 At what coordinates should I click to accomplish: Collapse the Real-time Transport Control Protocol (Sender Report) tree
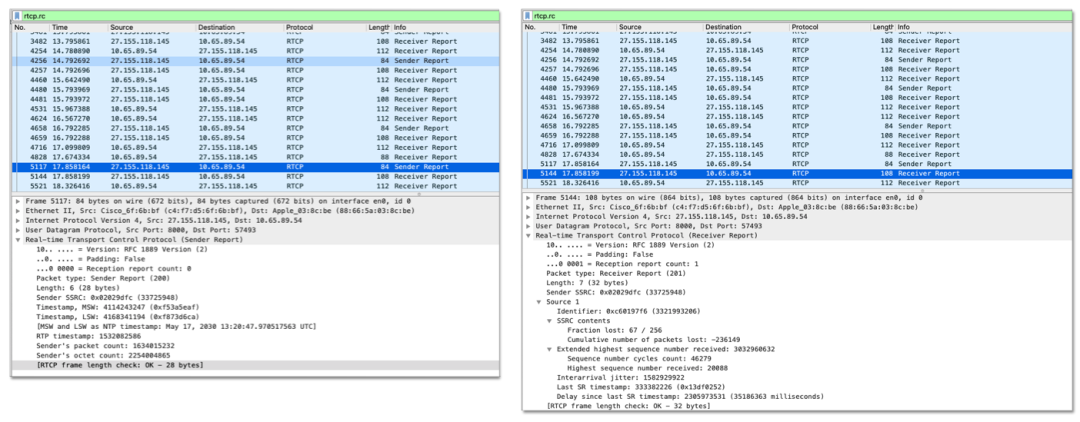coord(18,240)
